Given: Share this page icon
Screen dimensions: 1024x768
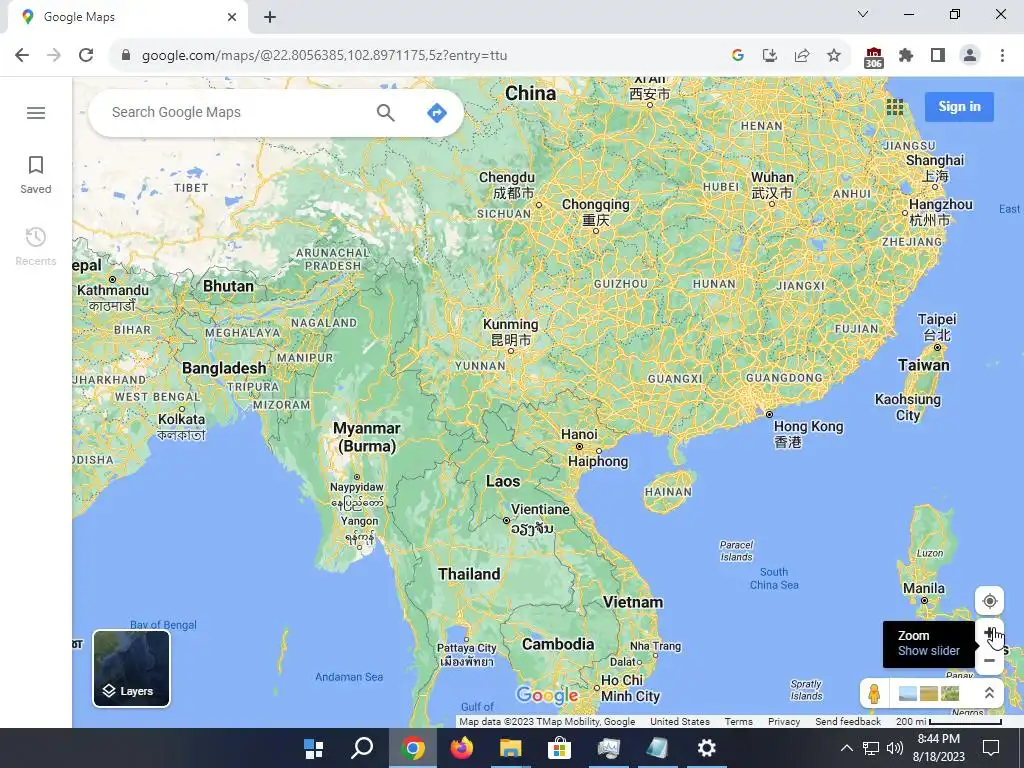Looking at the screenshot, I should (801, 55).
